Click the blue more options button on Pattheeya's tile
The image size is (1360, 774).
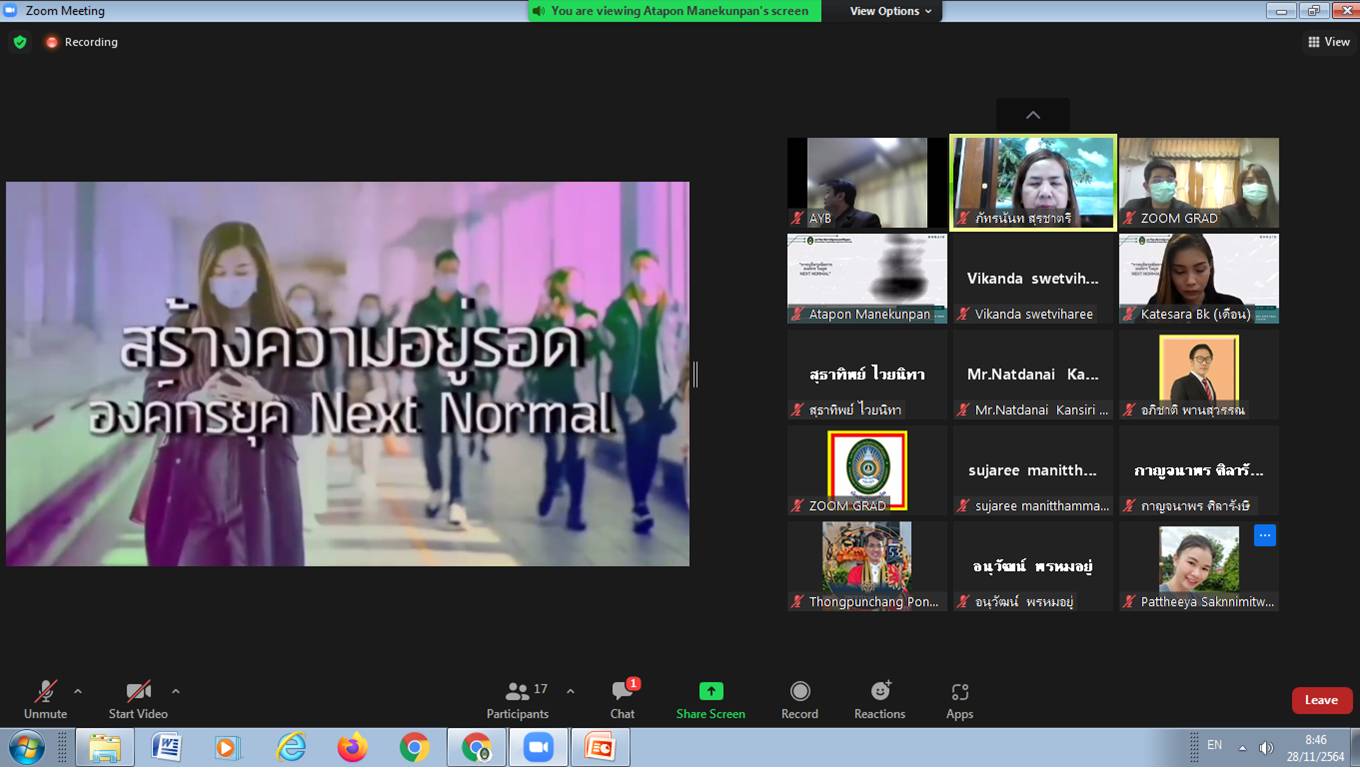1265,536
